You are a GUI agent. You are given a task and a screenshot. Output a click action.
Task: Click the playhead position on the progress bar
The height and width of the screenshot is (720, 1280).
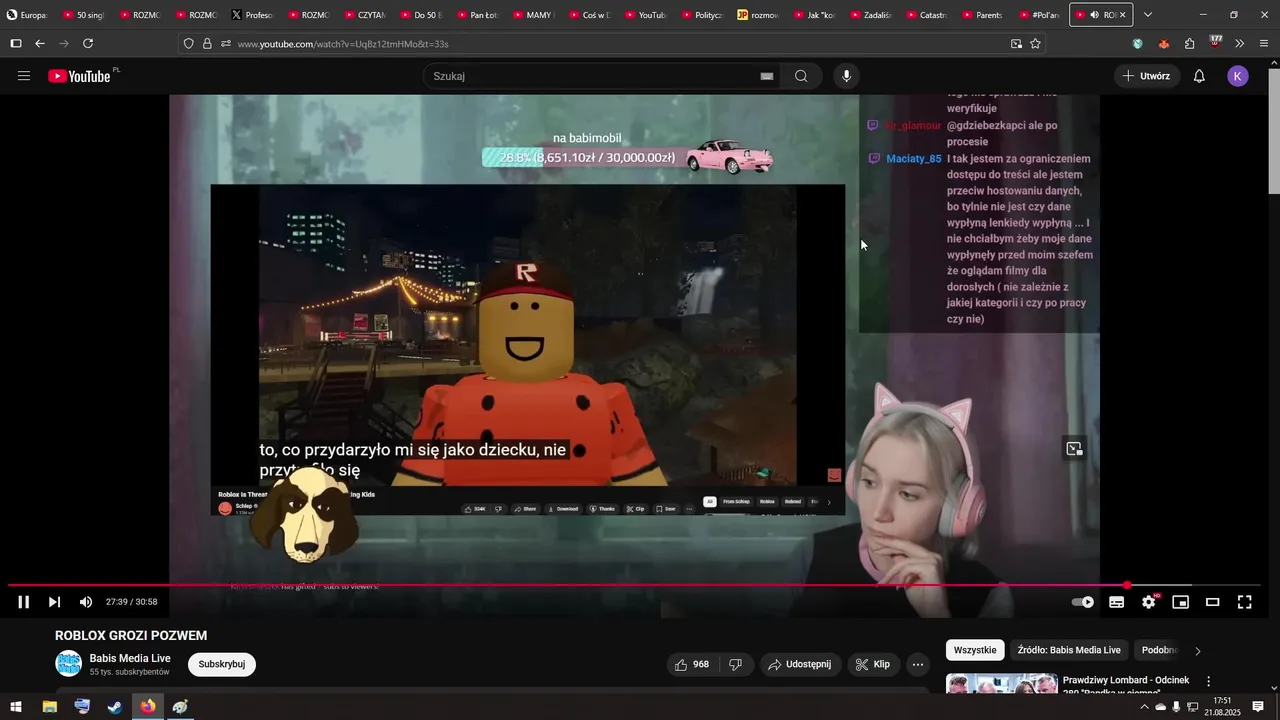[x=1127, y=585]
